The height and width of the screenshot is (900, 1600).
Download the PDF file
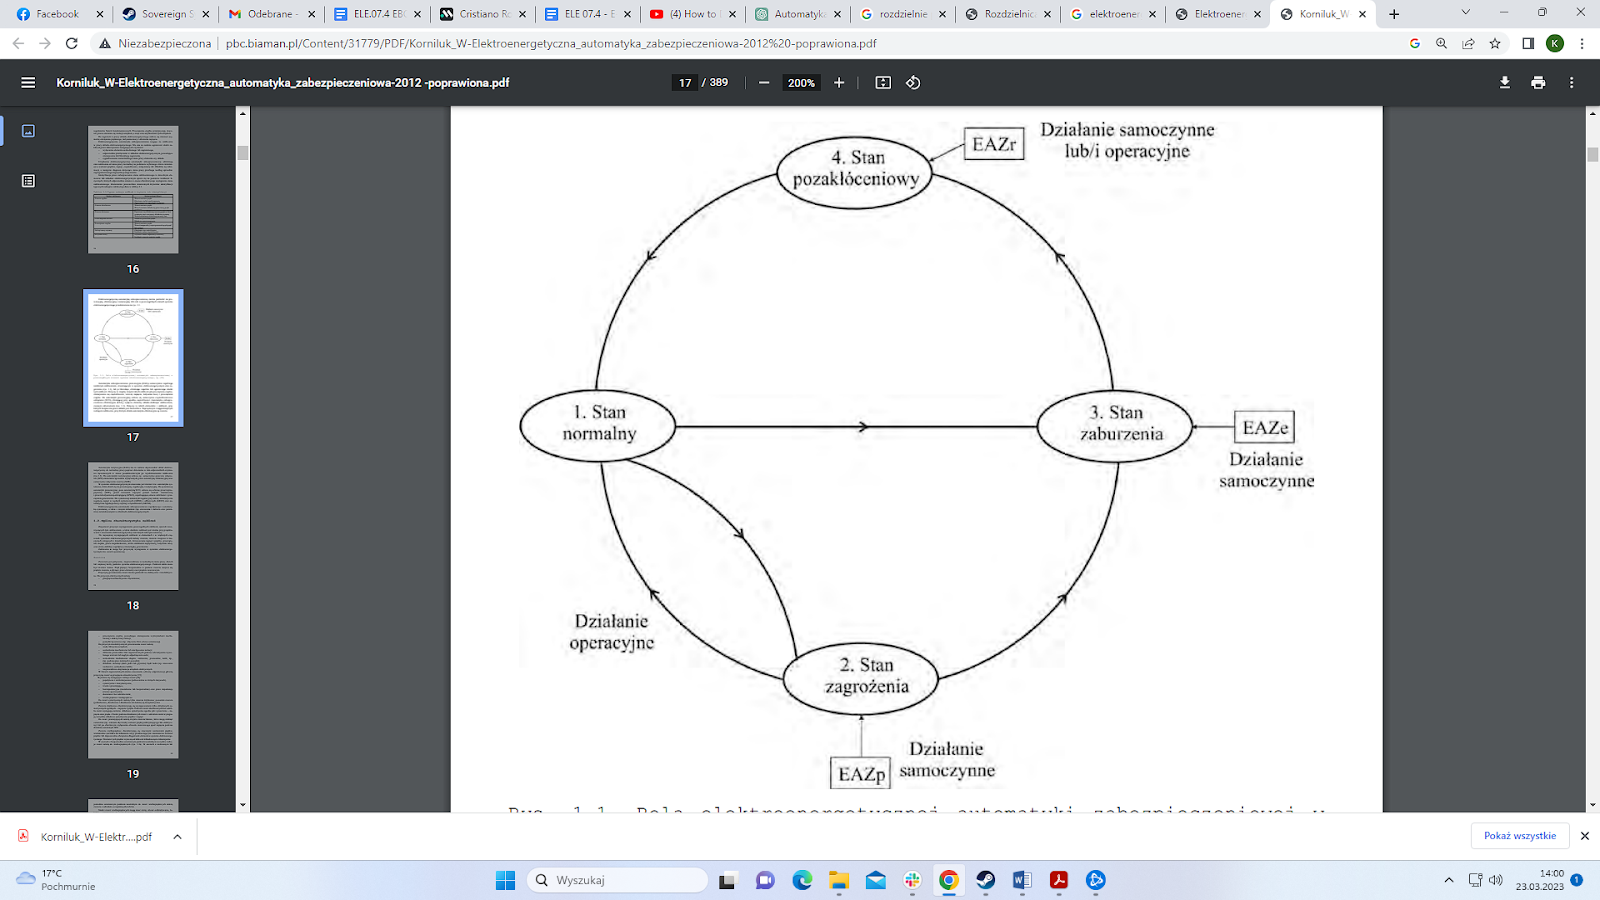(1504, 83)
